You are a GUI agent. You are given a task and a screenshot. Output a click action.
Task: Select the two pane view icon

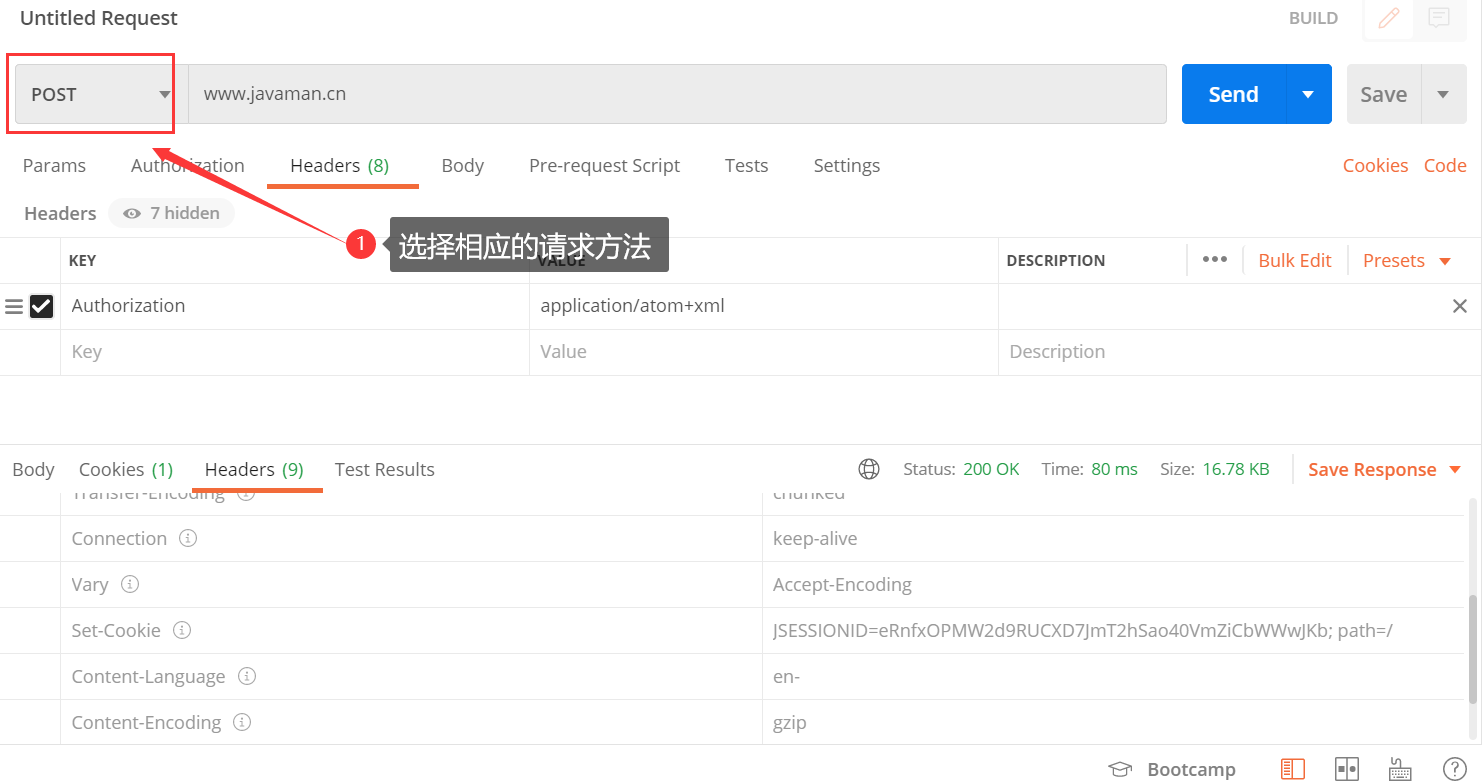tap(1347, 769)
